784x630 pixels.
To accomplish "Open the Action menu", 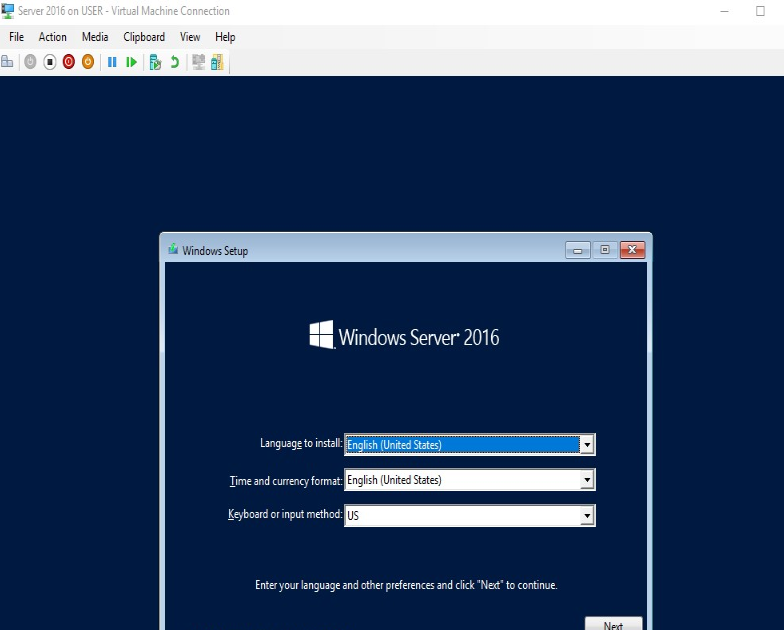I will coord(52,37).
